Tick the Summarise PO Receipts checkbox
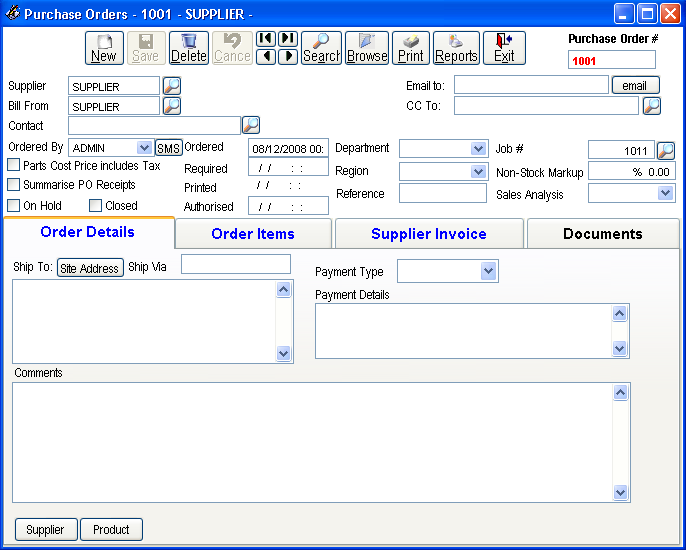 [x=14, y=185]
